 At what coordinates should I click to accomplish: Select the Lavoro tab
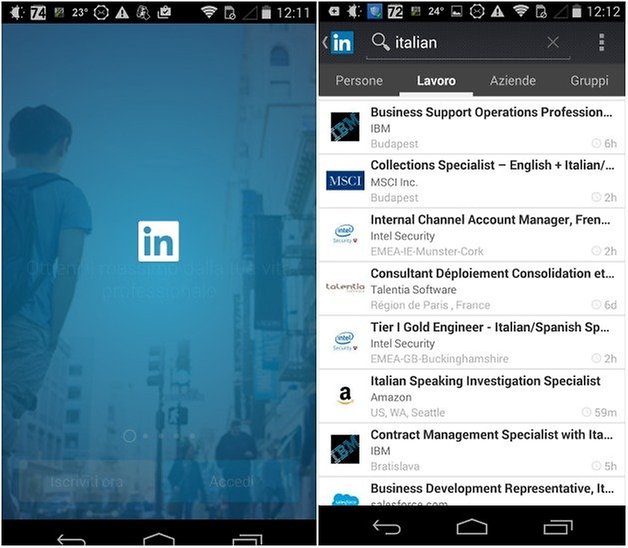pos(436,81)
